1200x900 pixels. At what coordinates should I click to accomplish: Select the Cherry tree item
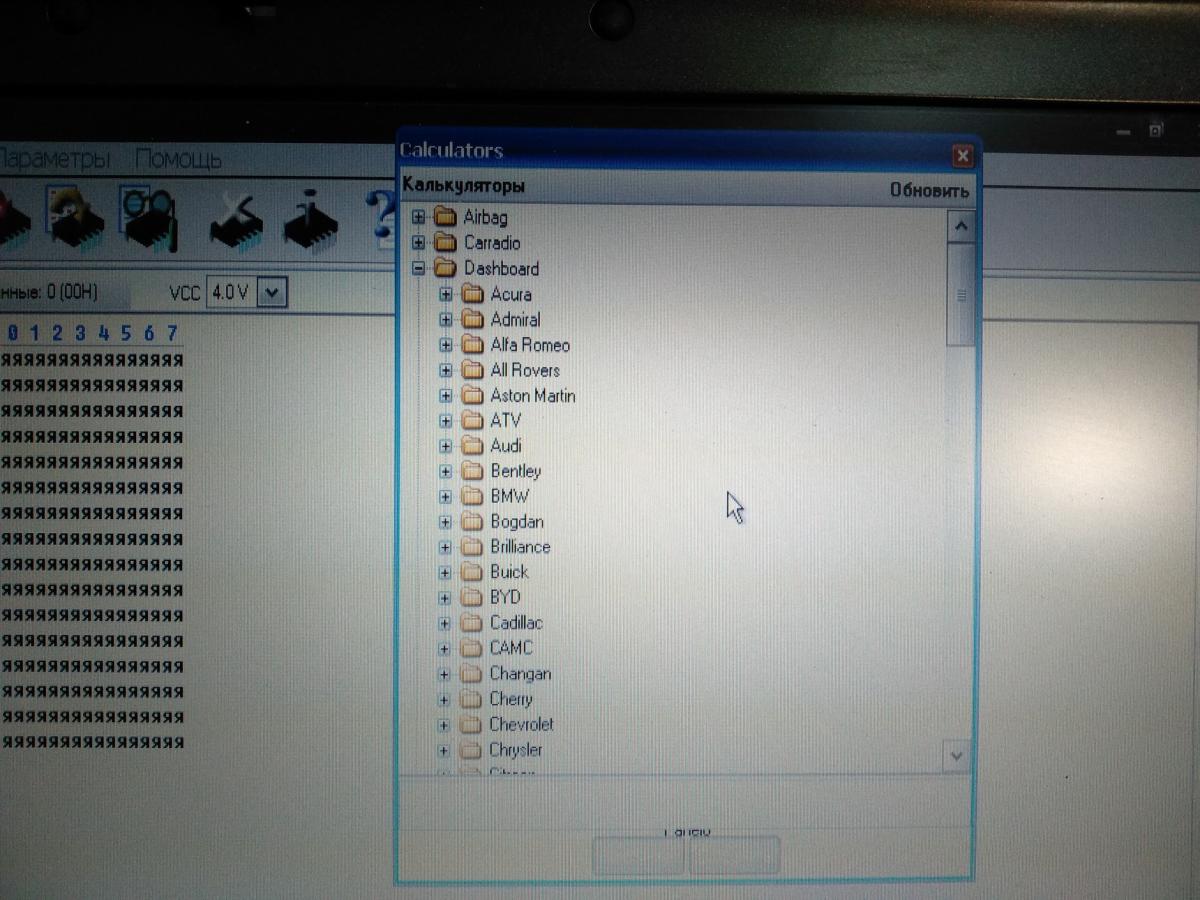point(511,699)
